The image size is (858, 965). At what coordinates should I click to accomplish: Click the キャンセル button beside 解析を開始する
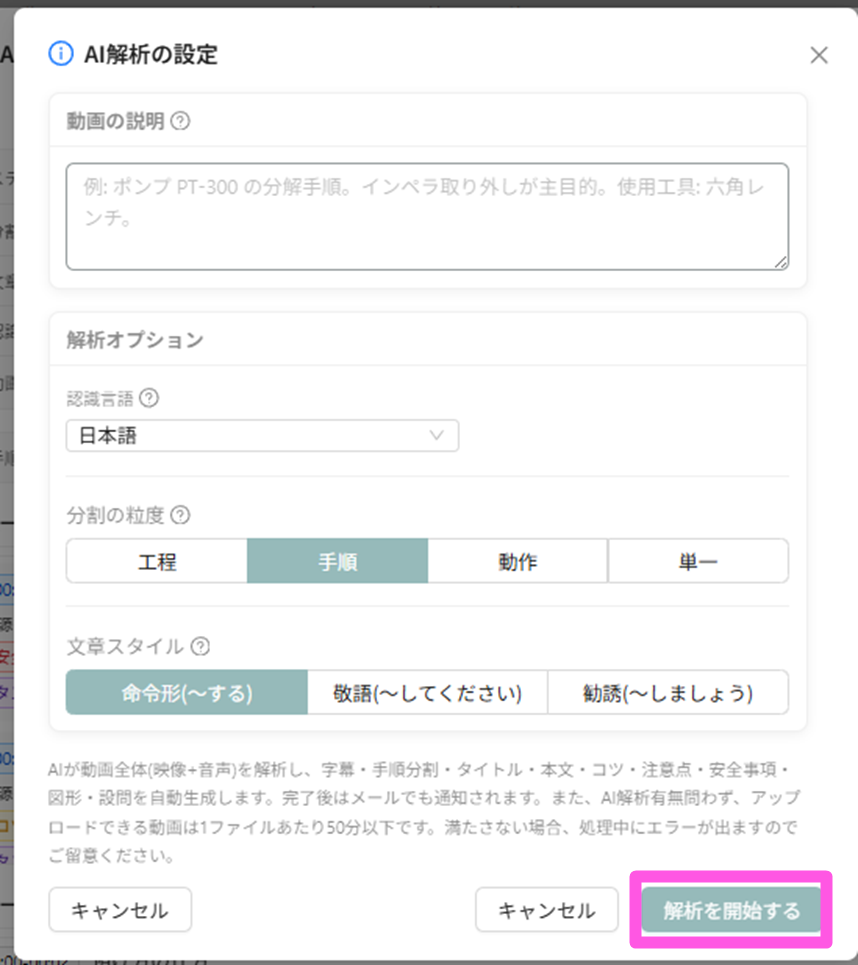coord(547,910)
